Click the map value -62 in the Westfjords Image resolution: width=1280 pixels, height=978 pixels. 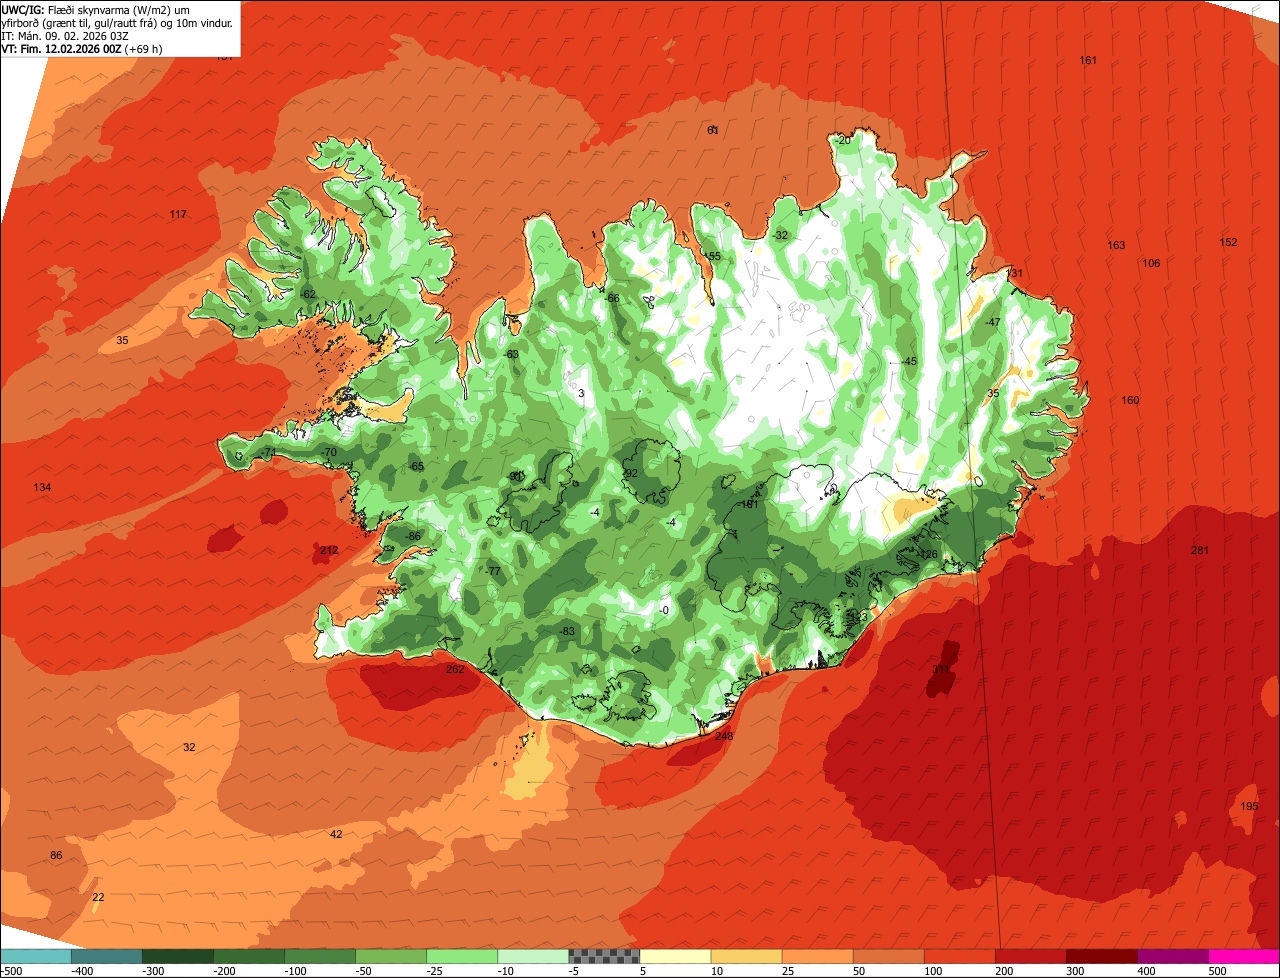[307, 294]
